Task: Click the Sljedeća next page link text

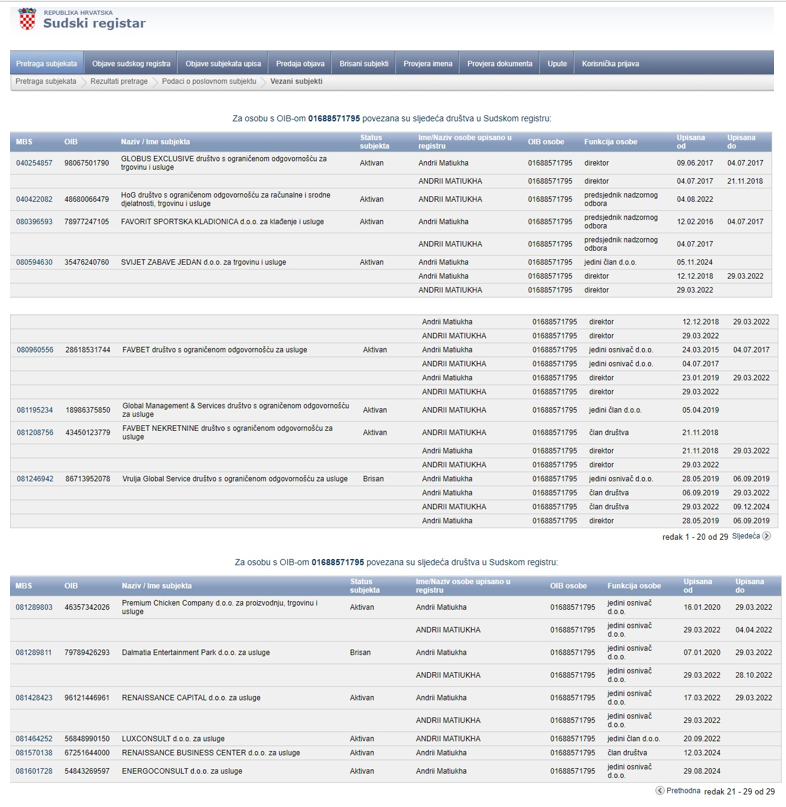Action: pyautogui.click(x=745, y=536)
